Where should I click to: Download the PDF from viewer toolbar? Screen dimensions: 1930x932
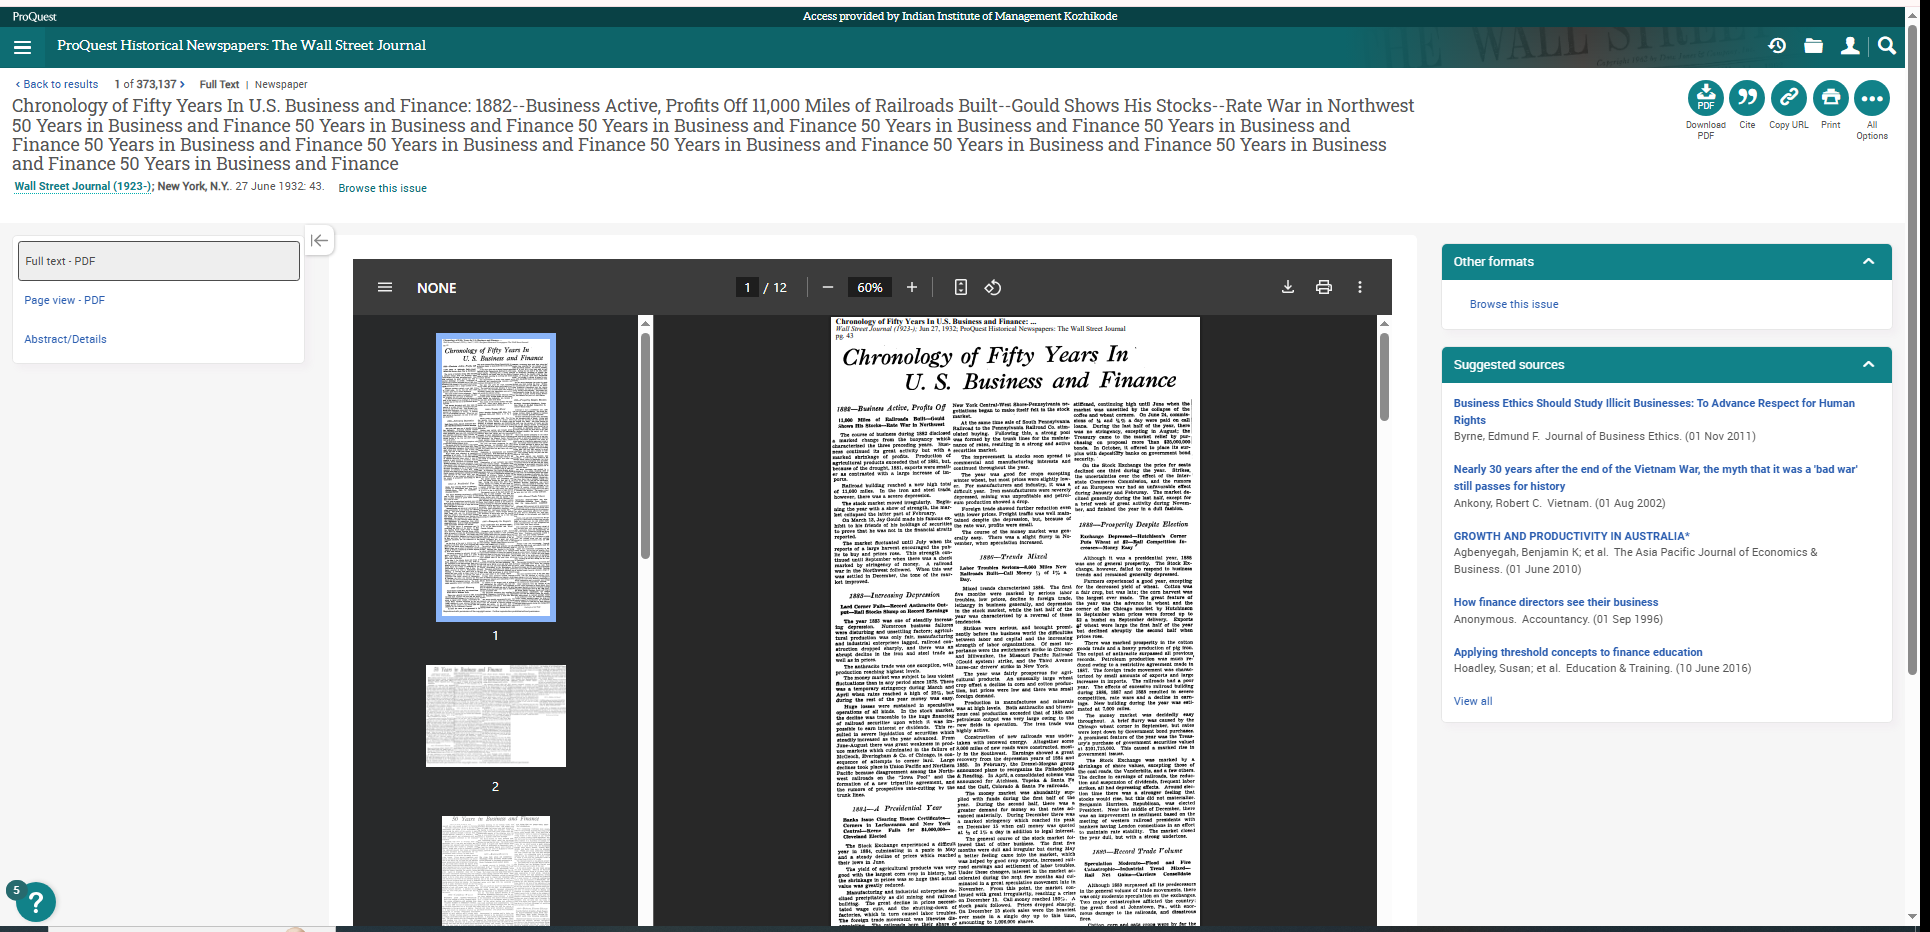pos(1288,288)
